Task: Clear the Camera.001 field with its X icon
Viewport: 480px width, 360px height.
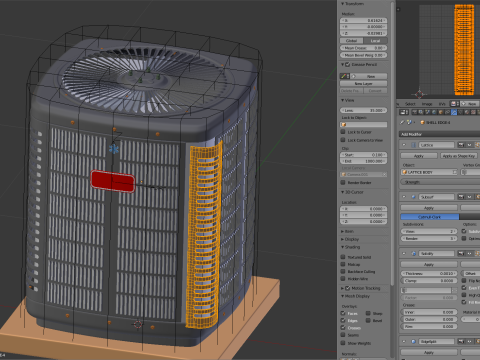Action: pos(384,174)
